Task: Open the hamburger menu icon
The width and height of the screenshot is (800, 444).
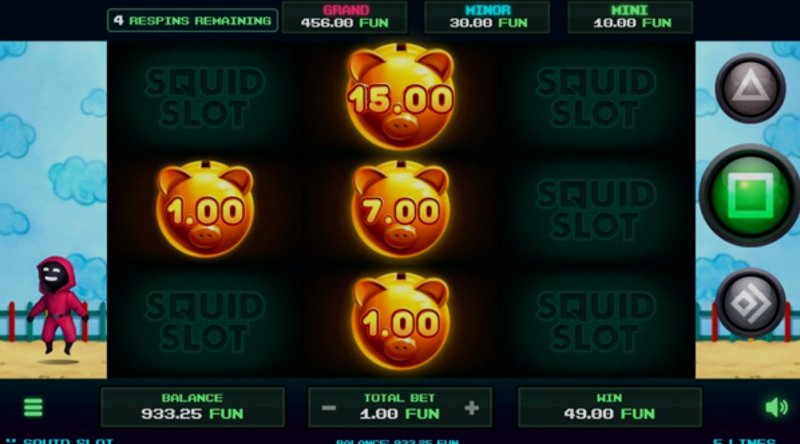Action: click(33, 407)
